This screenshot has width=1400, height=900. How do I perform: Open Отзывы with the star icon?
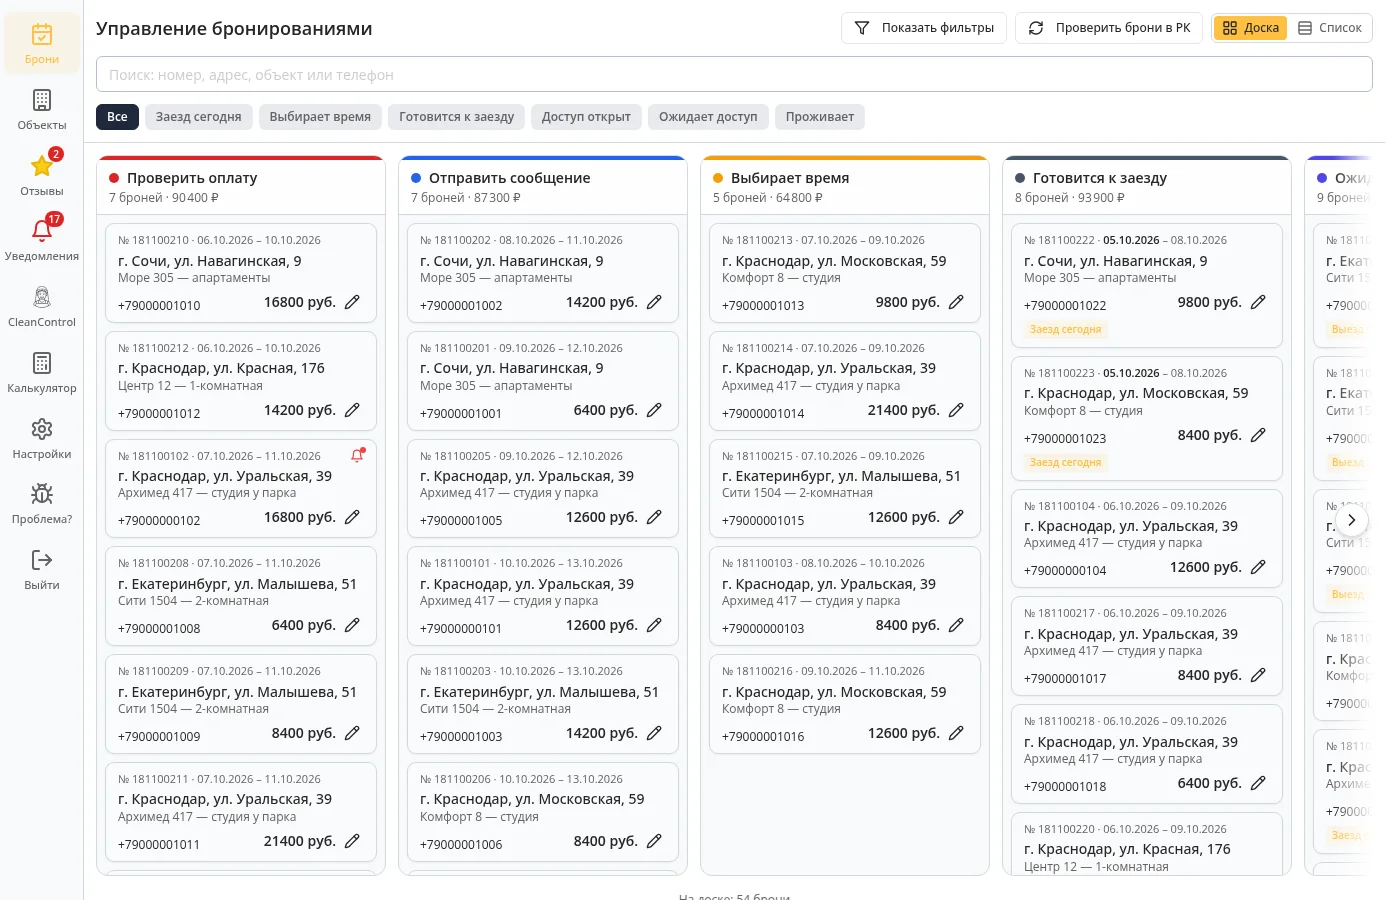click(41, 175)
